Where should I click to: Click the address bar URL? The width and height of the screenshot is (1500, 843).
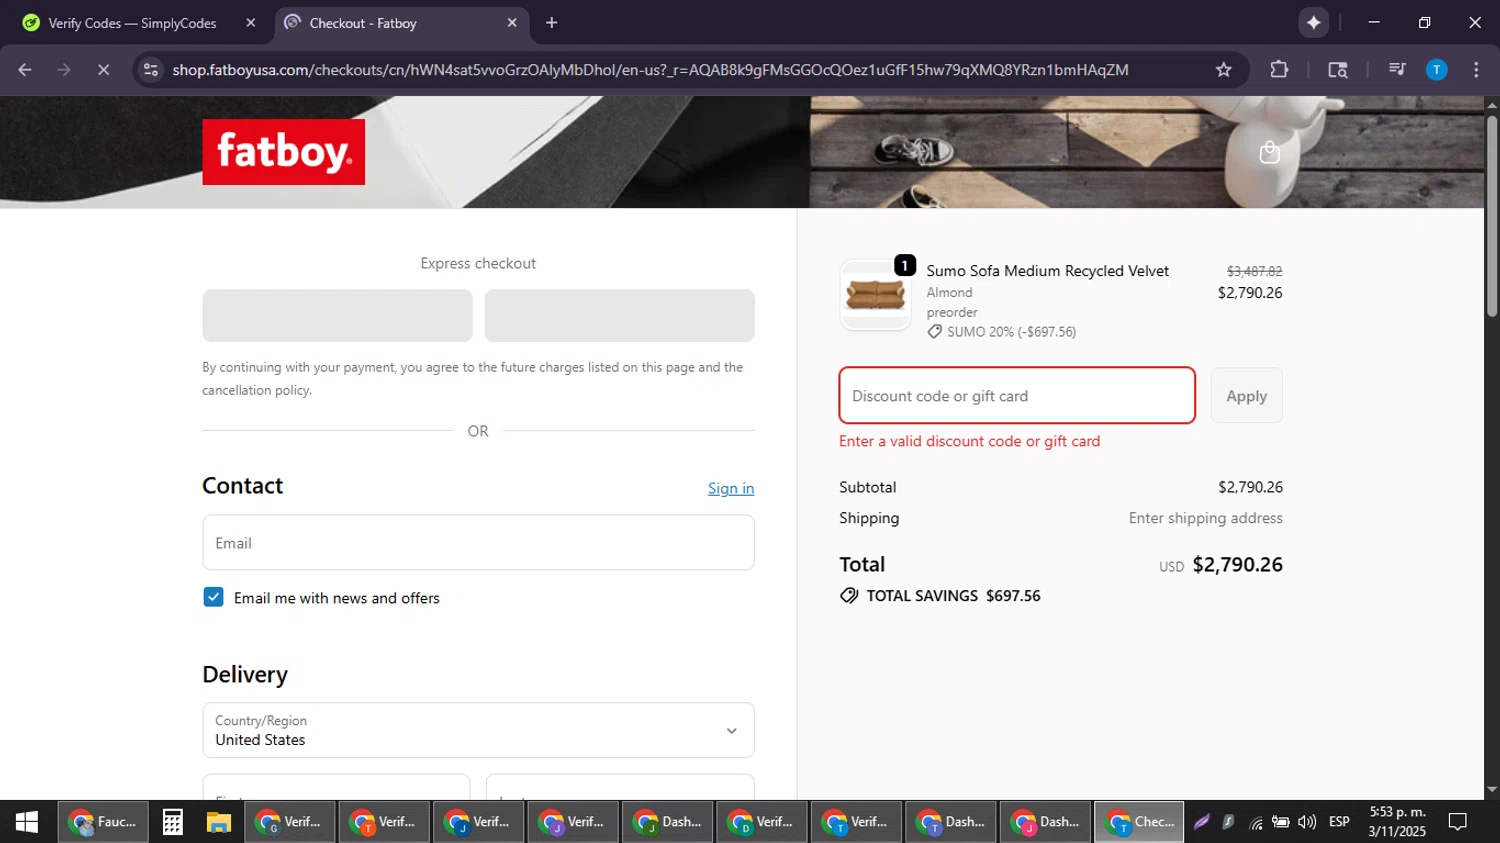click(x=650, y=70)
